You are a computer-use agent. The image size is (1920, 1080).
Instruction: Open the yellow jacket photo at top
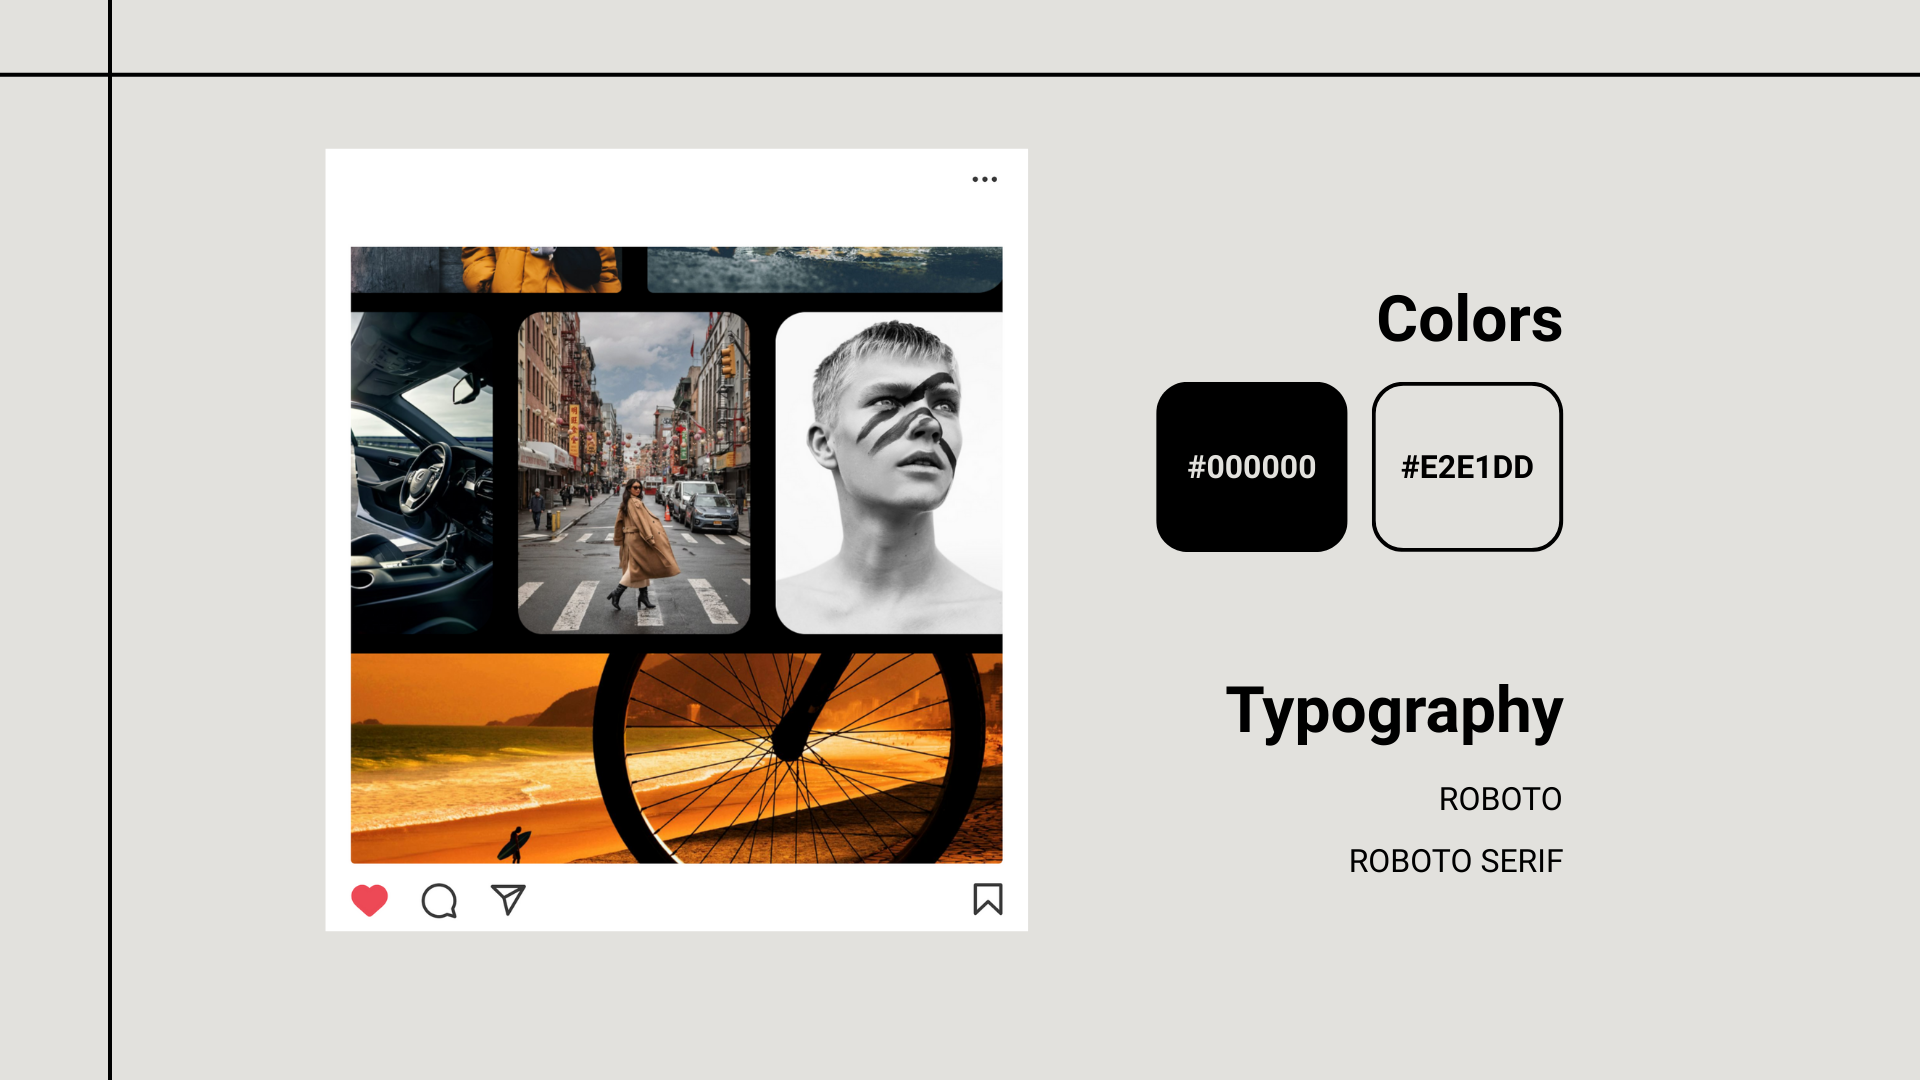tap(486, 269)
